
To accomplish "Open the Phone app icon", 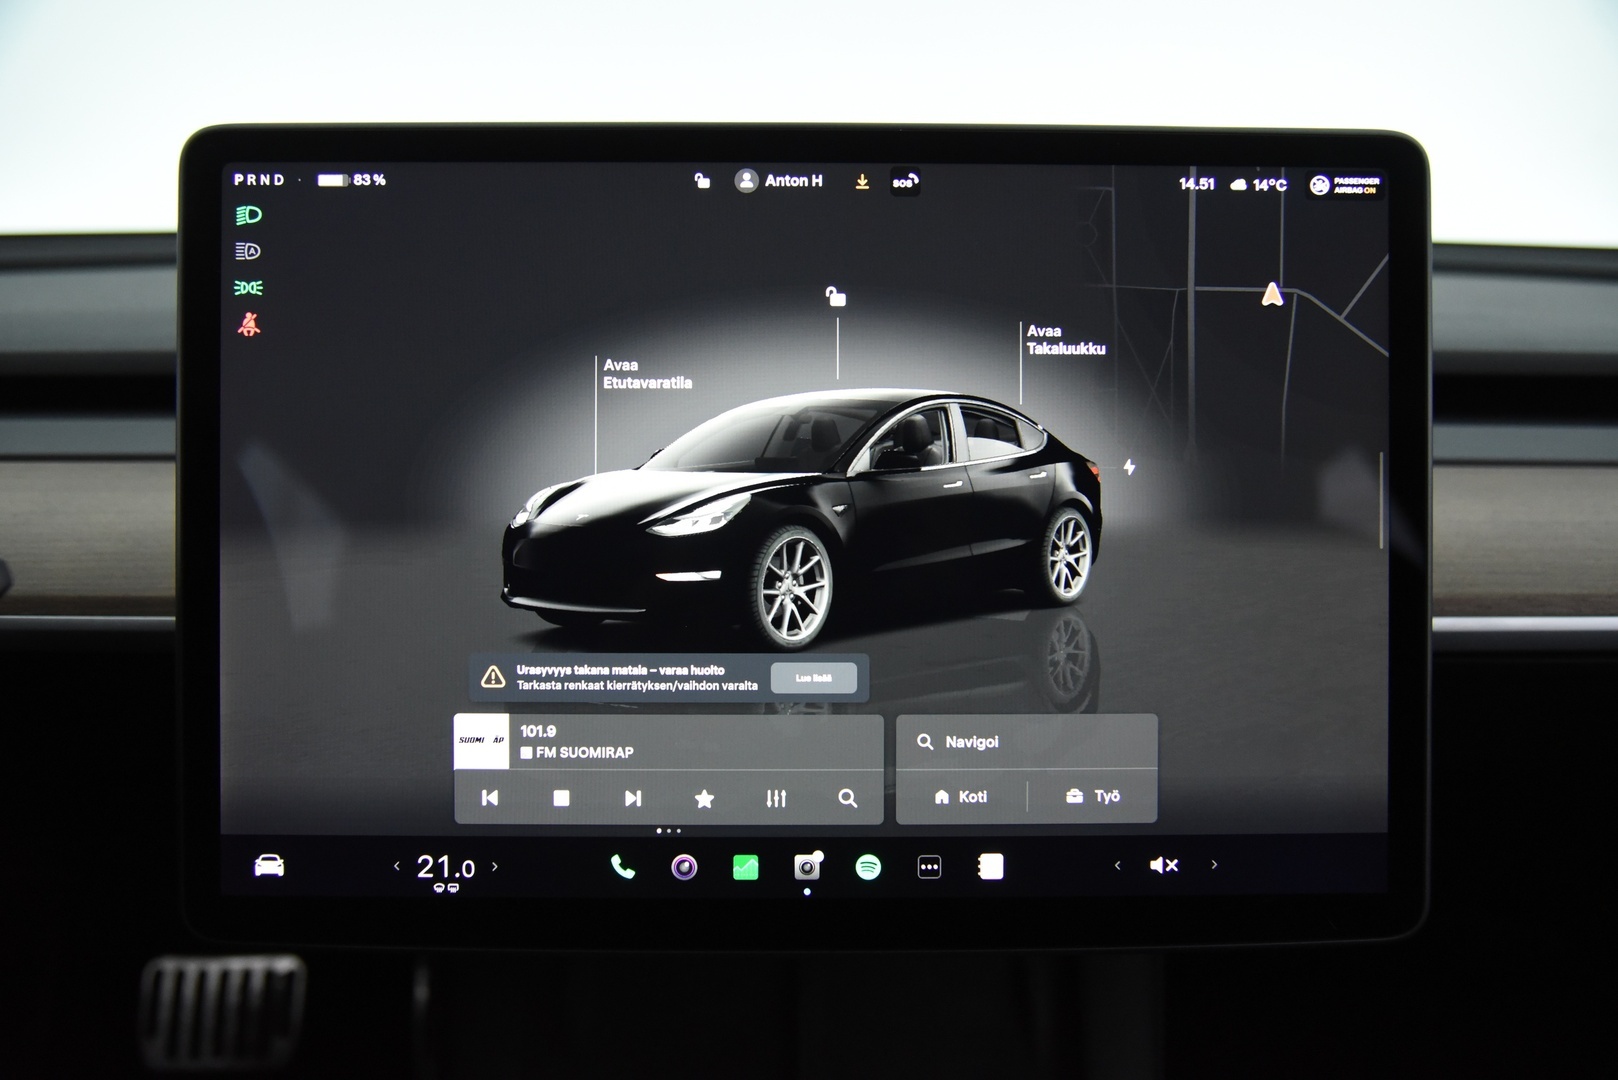I will (622, 866).
